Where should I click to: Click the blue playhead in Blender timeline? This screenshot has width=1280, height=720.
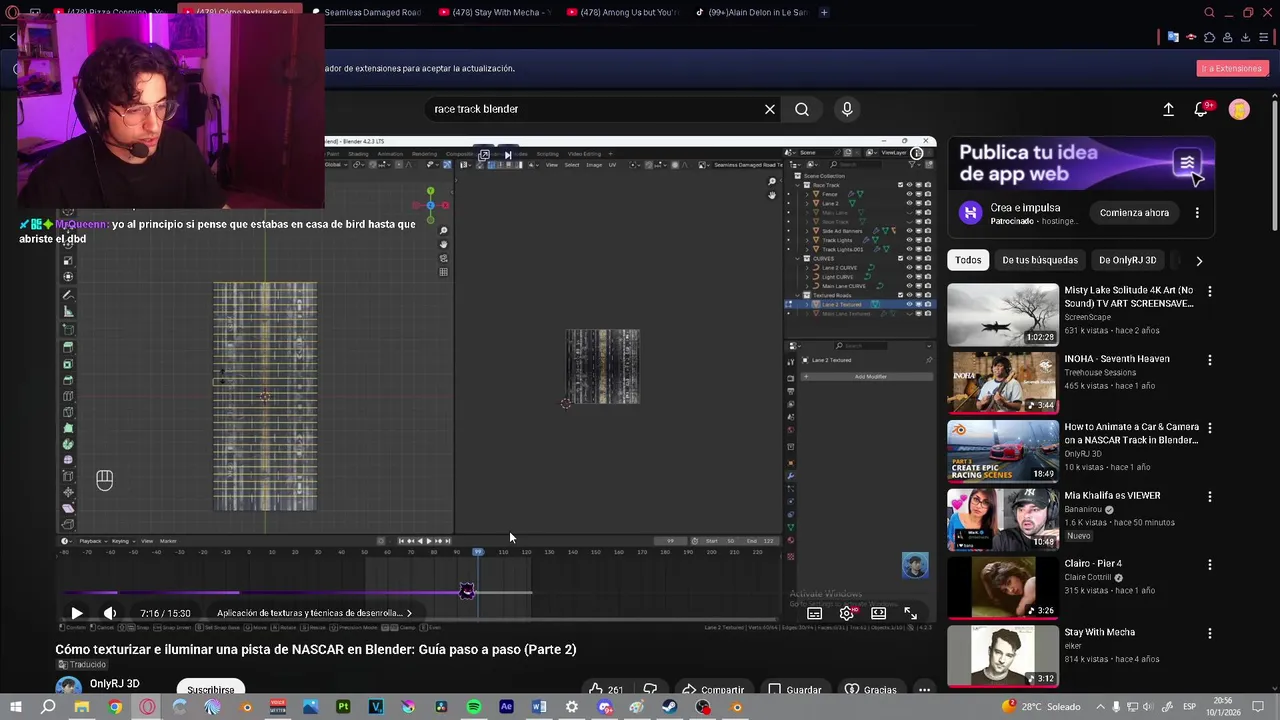478,552
